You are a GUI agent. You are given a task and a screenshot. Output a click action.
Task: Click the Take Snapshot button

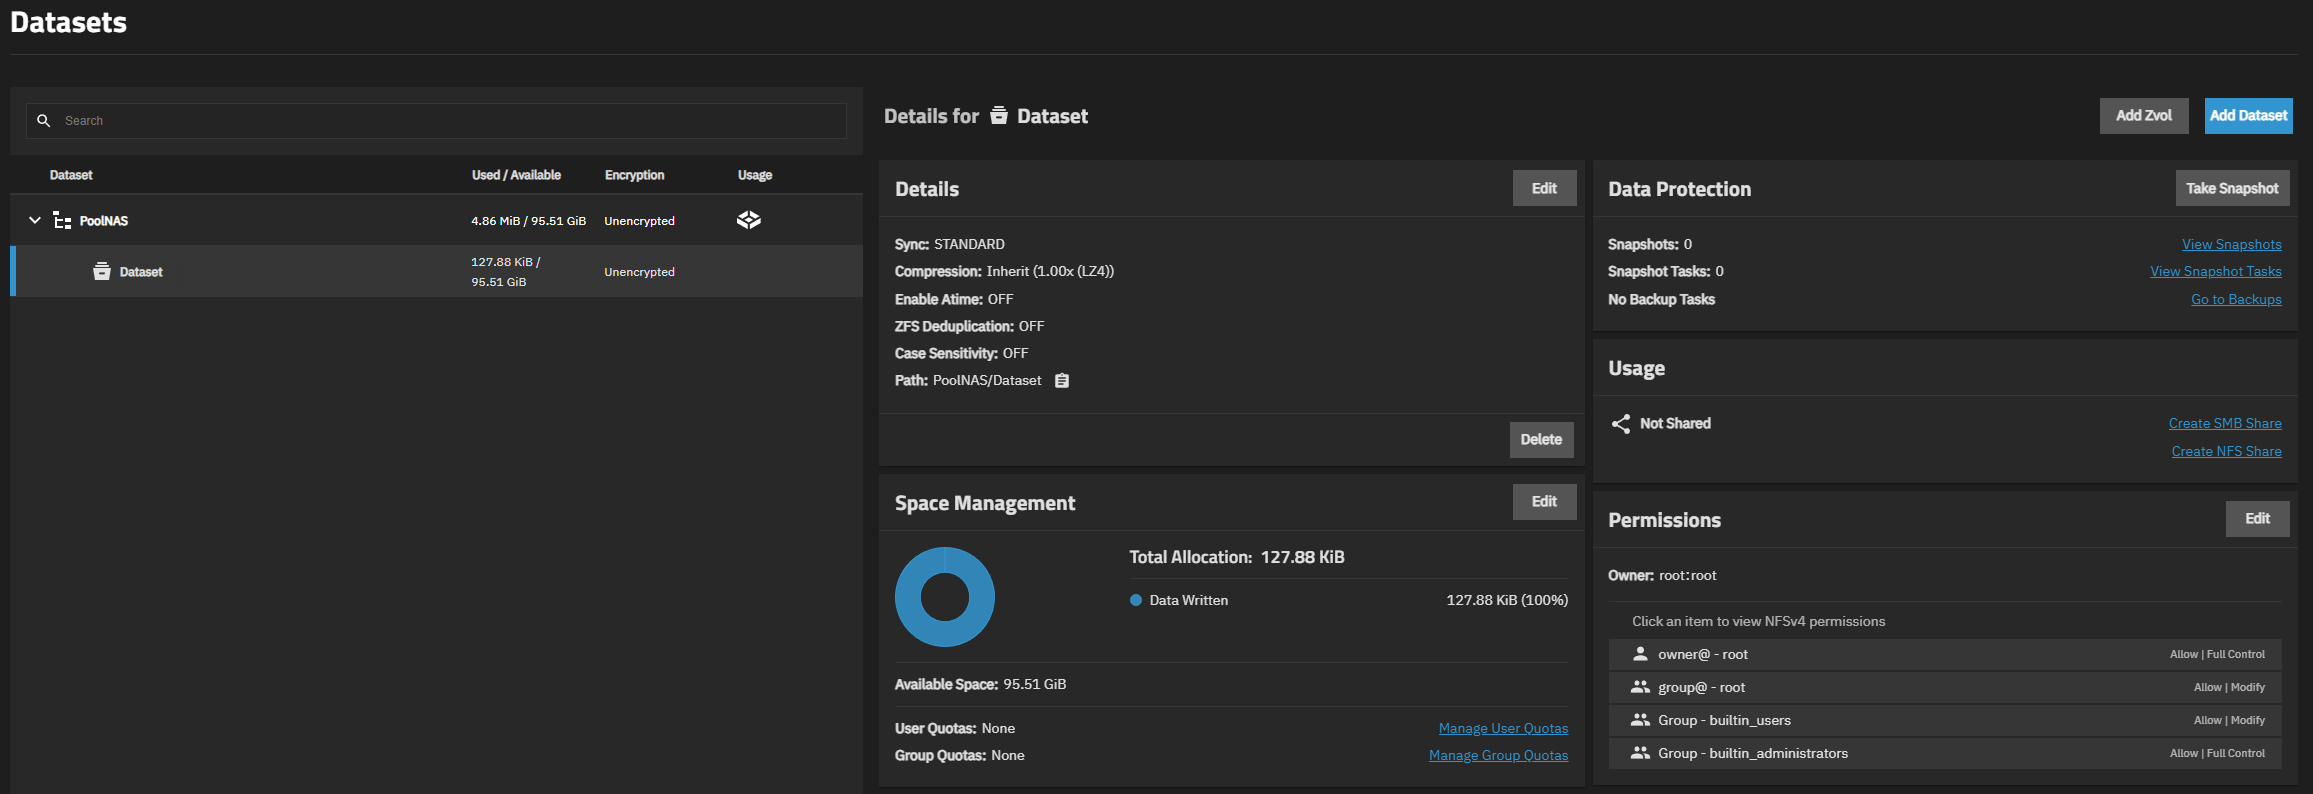coord(2231,188)
